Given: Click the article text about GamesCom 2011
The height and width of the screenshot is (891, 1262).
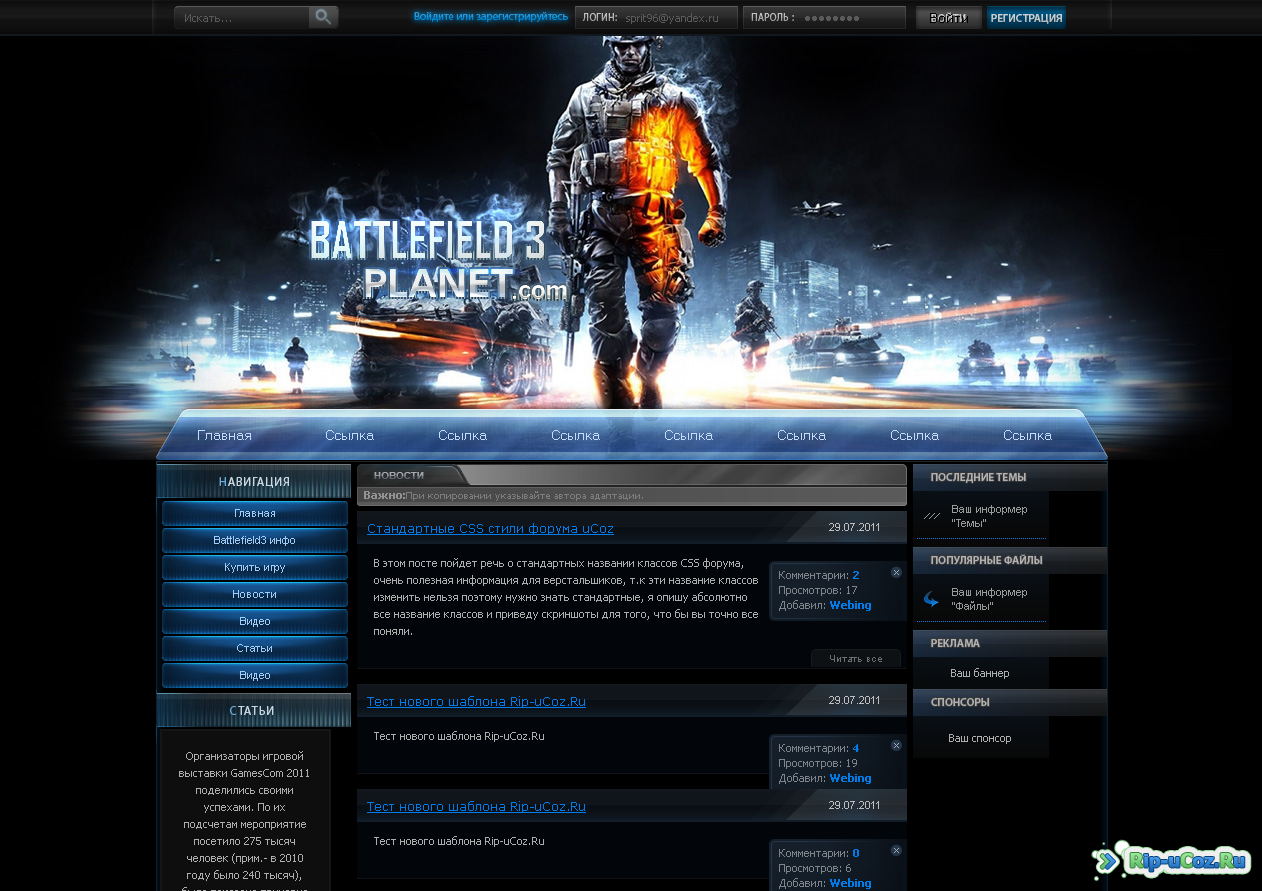Looking at the screenshot, I should [245, 820].
